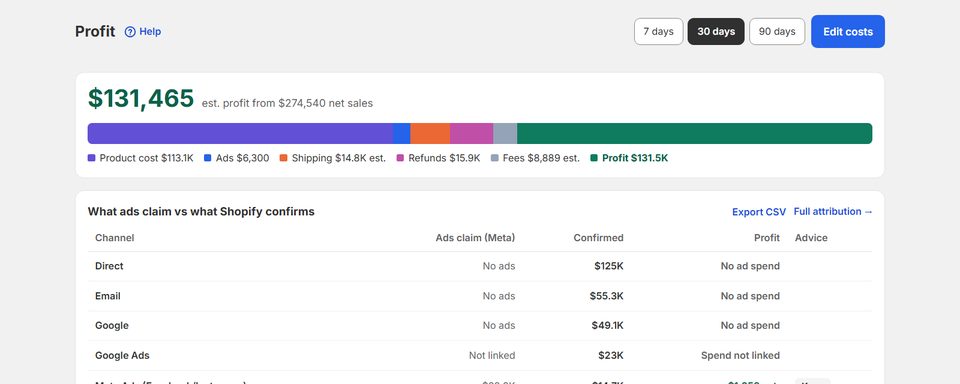Click the Fees $8,889 est. legend item
Screen dimensions: 960x384
(535, 158)
